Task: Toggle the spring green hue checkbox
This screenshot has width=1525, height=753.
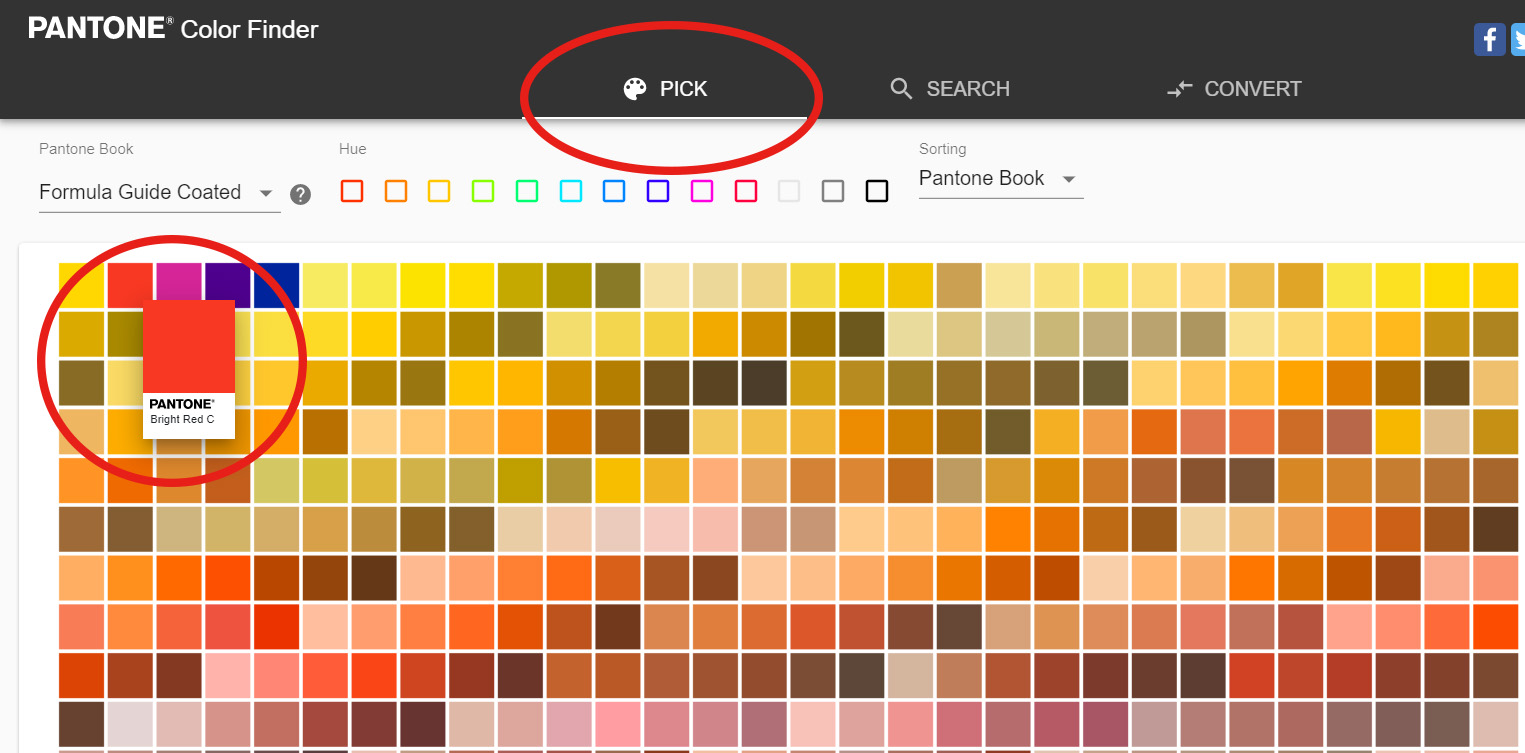Action: point(527,191)
